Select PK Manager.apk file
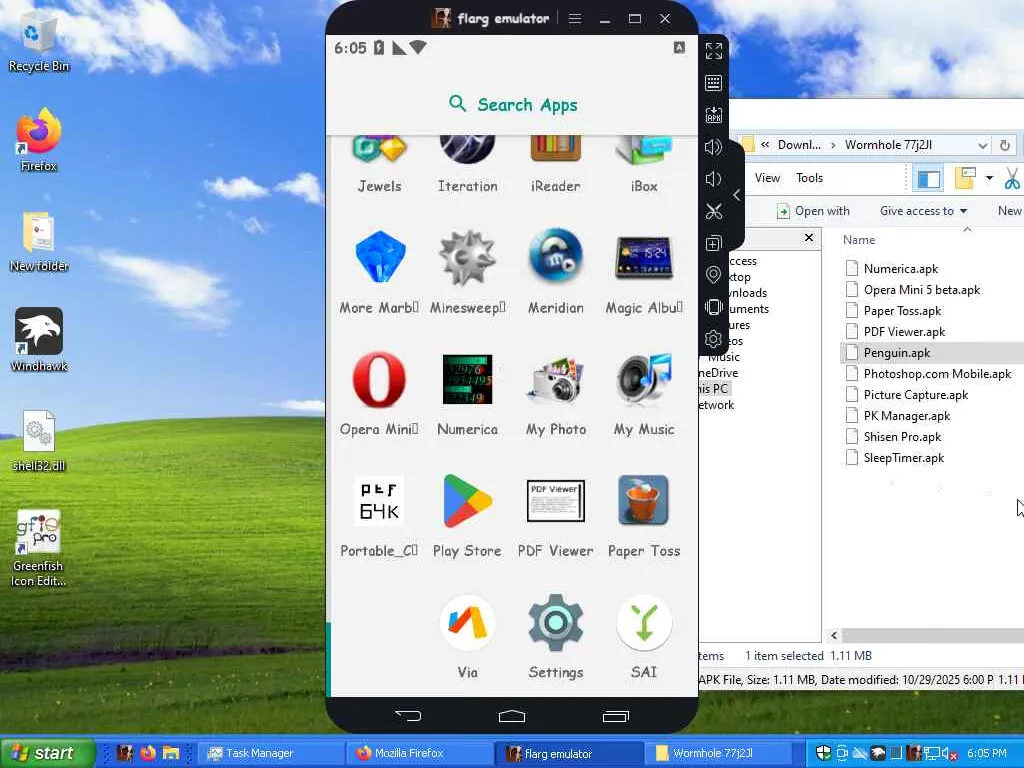Viewport: 1024px width, 768px height. (906, 415)
